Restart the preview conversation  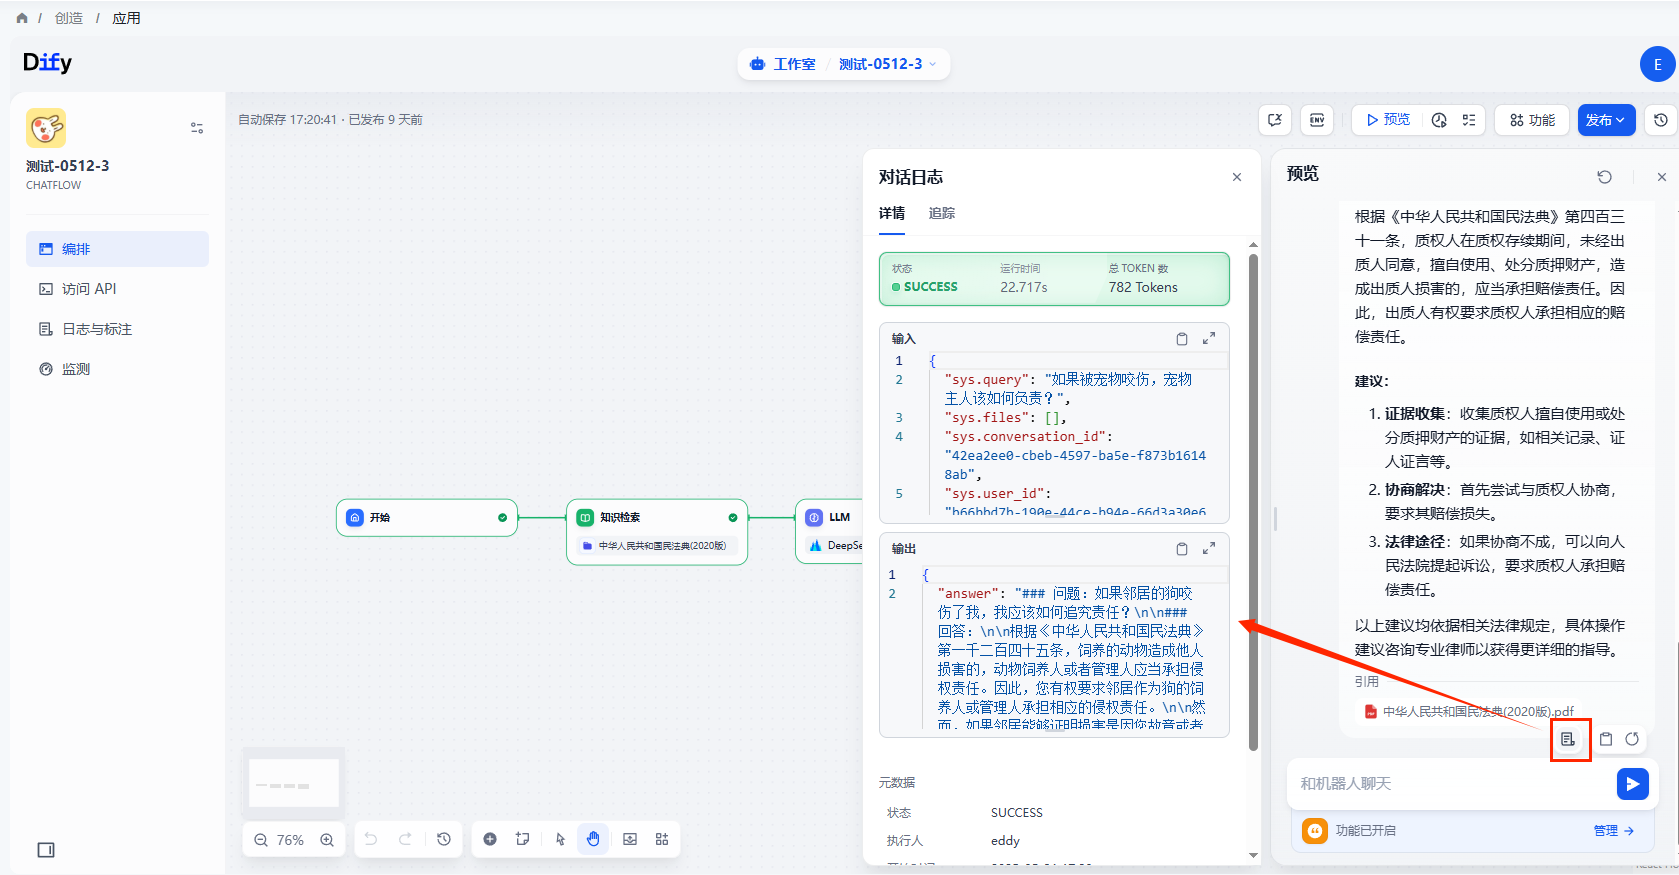pyautogui.click(x=1604, y=177)
